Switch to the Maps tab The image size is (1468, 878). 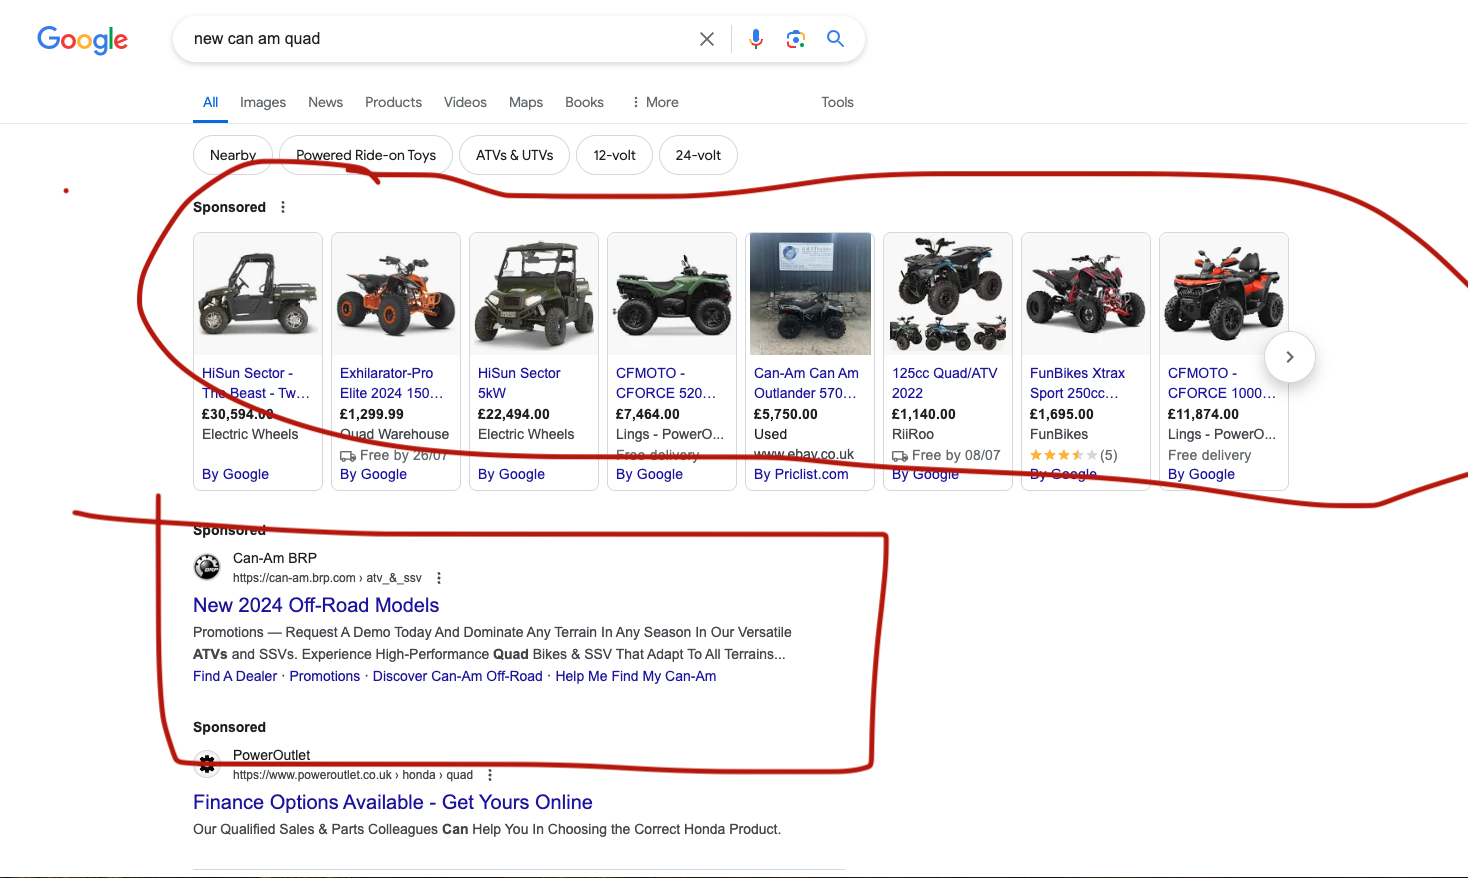tap(526, 102)
